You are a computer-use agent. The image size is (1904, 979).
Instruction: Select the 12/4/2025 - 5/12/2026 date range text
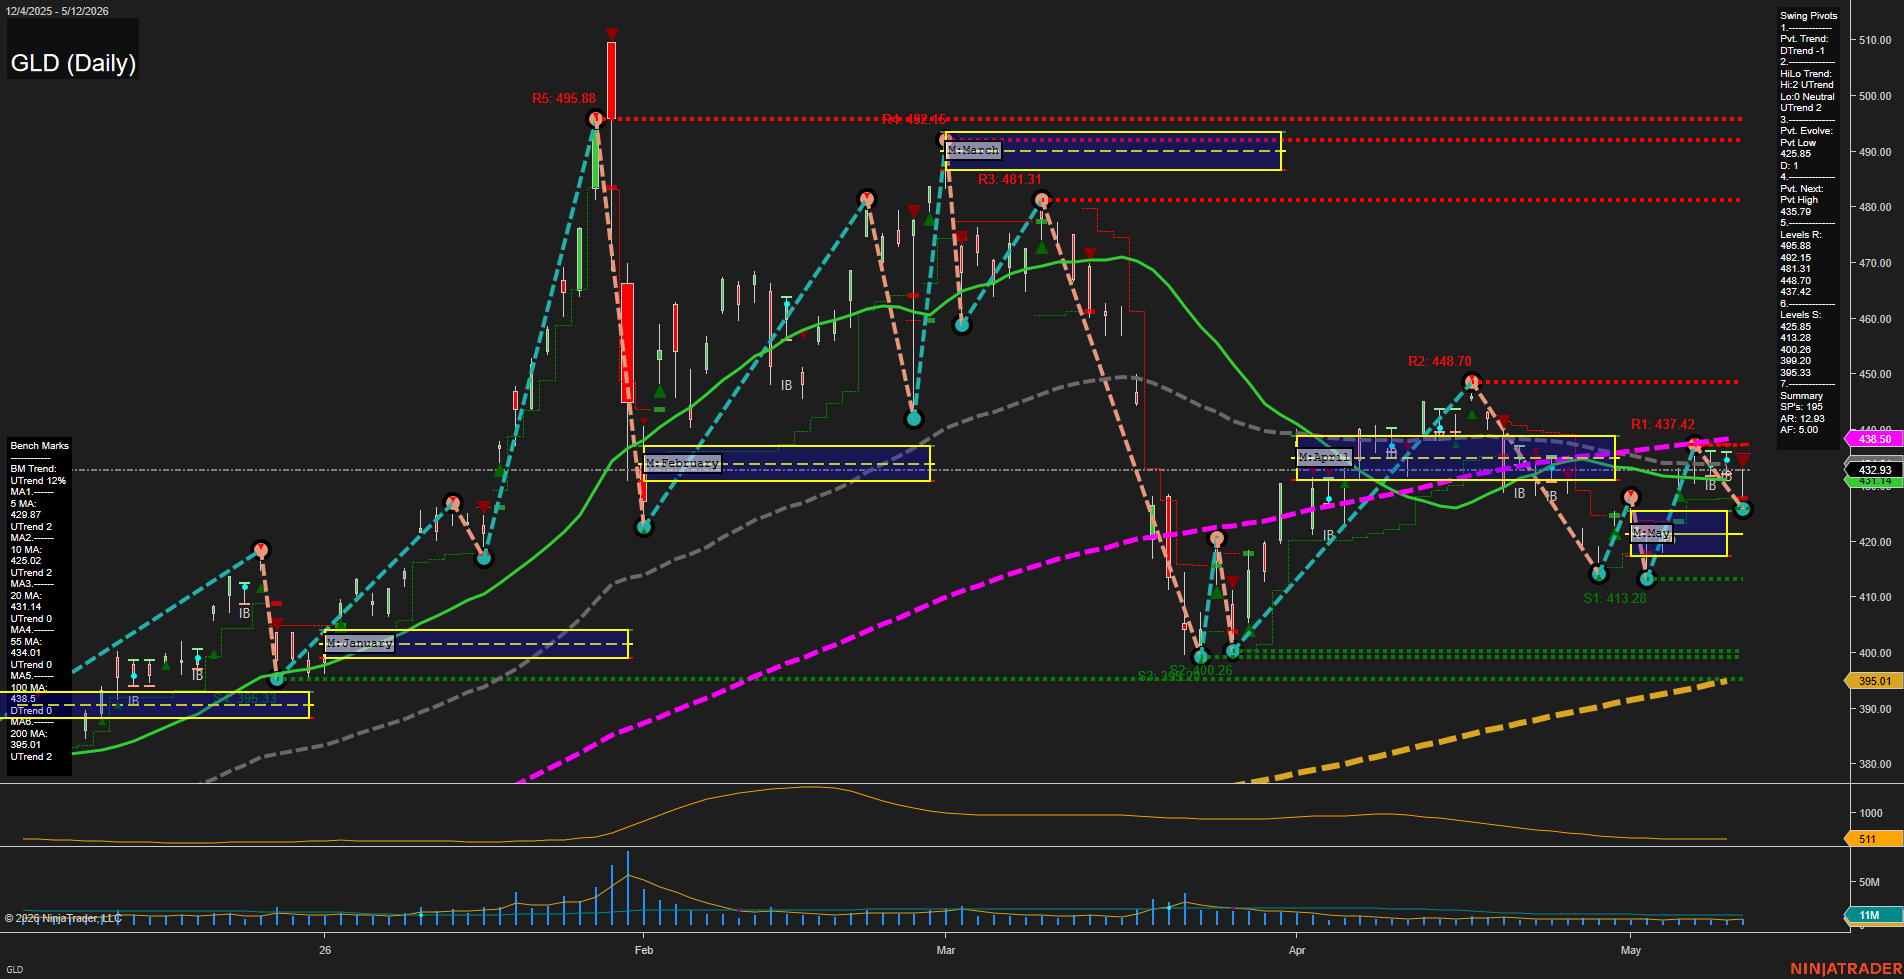coord(57,11)
